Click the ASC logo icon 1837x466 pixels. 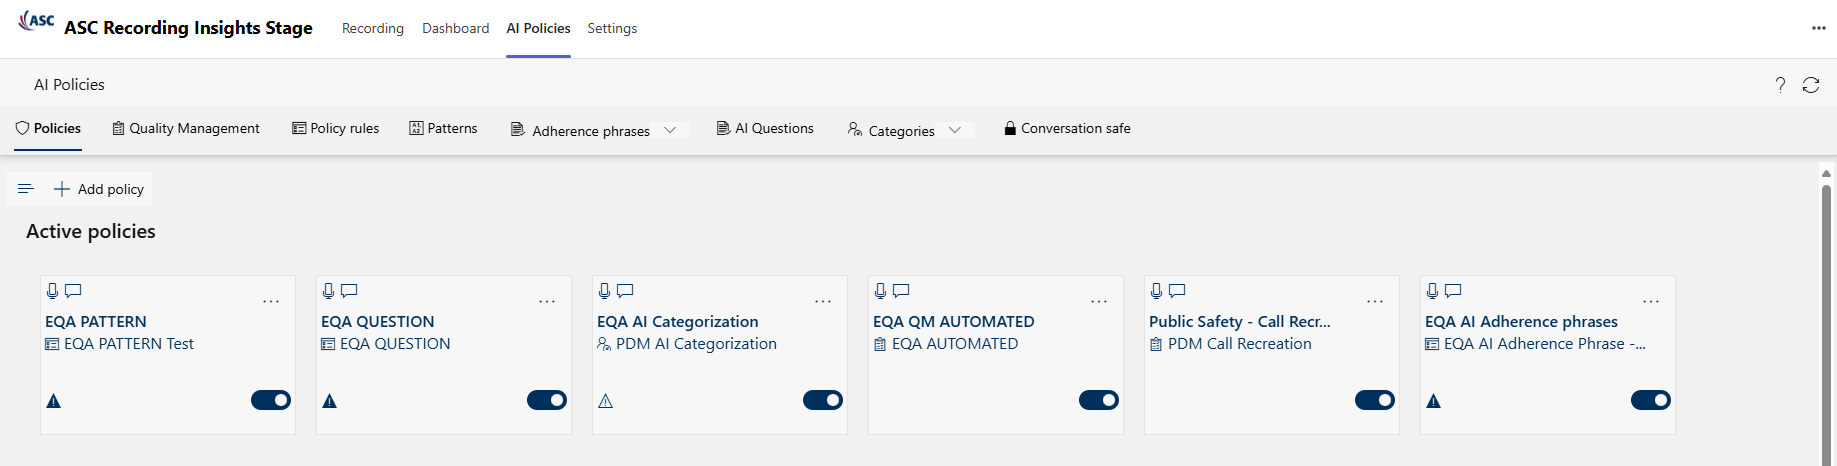point(37,20)
